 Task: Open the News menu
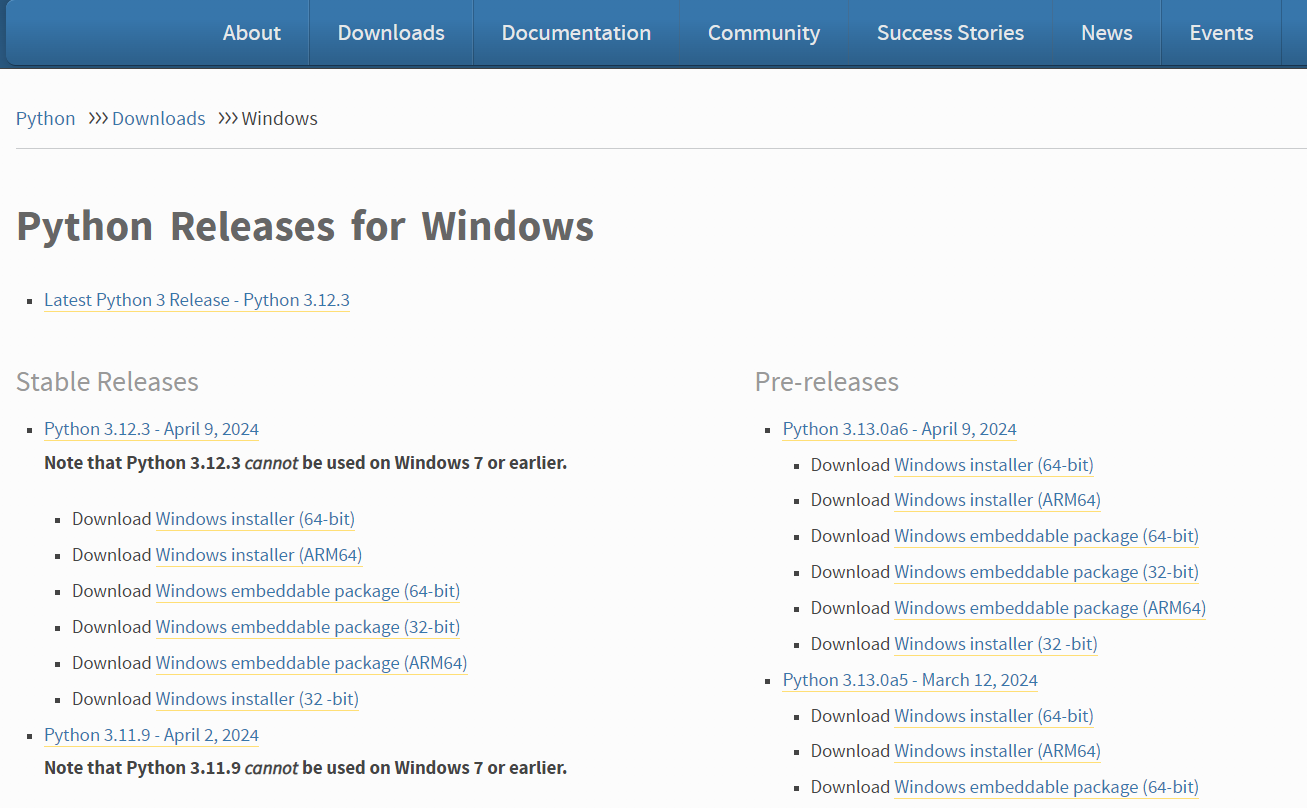pyautogui.click(x=1107, y=33)
